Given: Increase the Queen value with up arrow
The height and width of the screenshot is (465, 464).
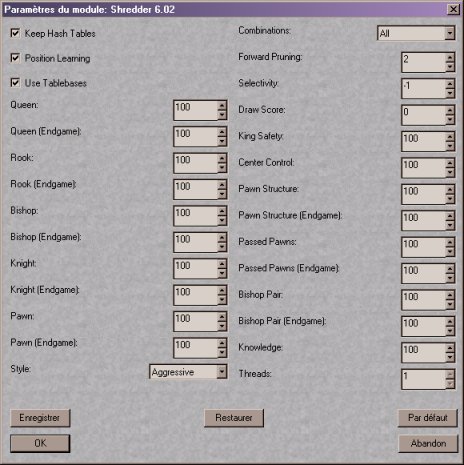Looking at the screenshot, I should coord(222,106).
